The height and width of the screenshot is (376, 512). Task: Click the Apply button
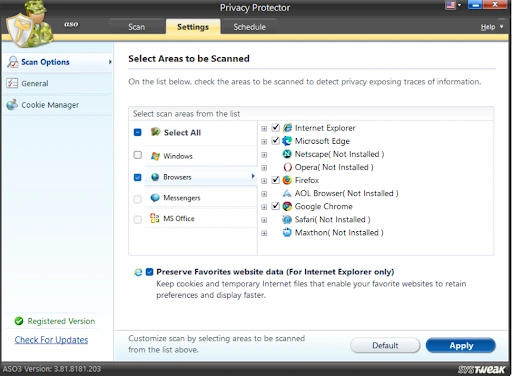[461, 345]
